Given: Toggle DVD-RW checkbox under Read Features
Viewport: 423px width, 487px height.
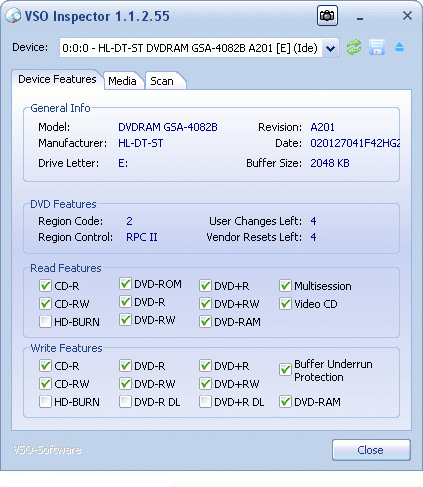Looking at the screenshot, I should pyautogui.click(x=125, y=320).
